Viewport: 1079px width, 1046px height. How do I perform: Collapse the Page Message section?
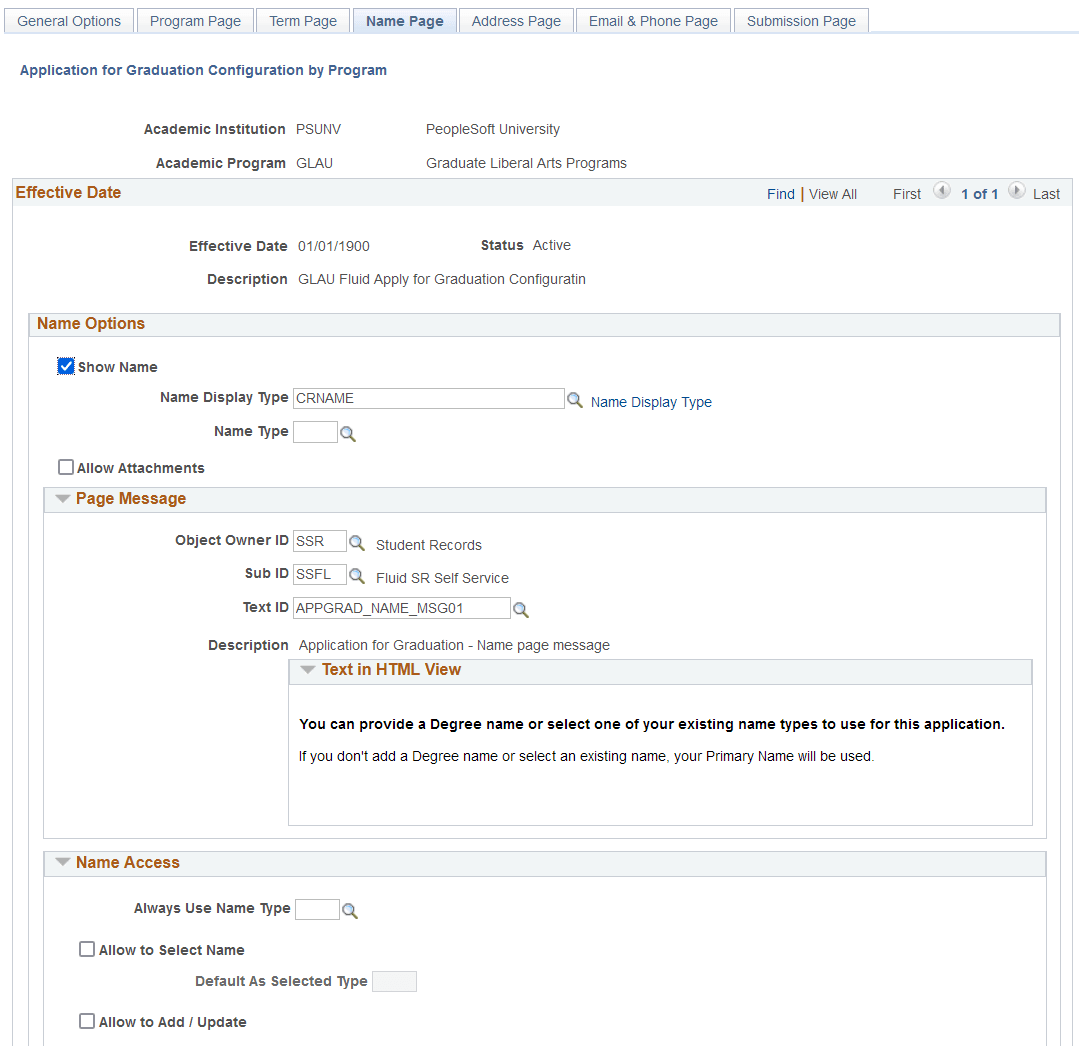click(x=63, y=498)
